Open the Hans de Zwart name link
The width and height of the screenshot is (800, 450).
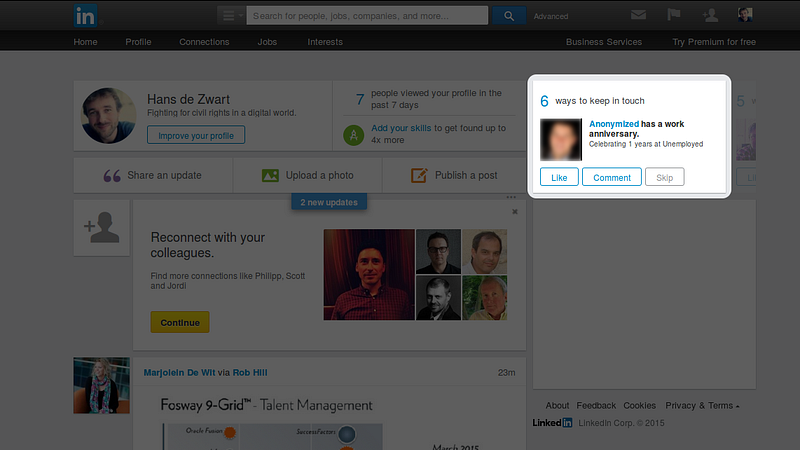188,99
